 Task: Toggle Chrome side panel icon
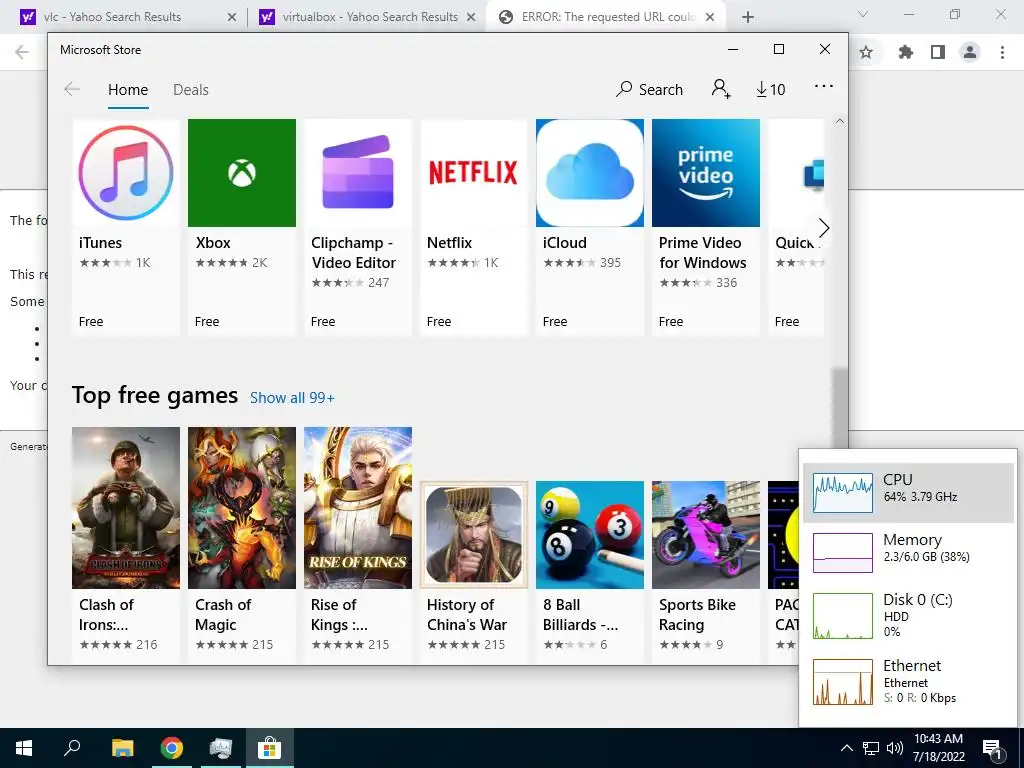click(938, 52)
